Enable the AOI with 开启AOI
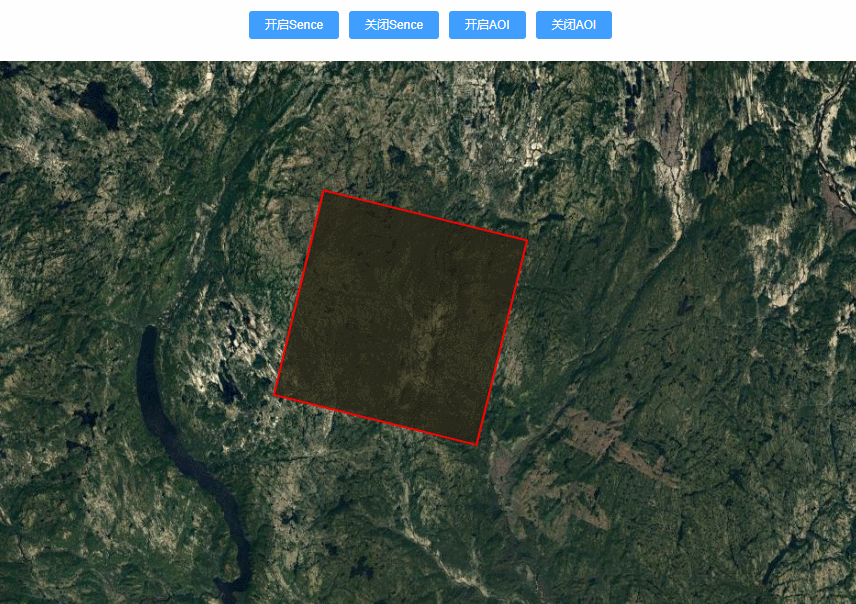Viewport: 856px width, 604px height. 487,25
